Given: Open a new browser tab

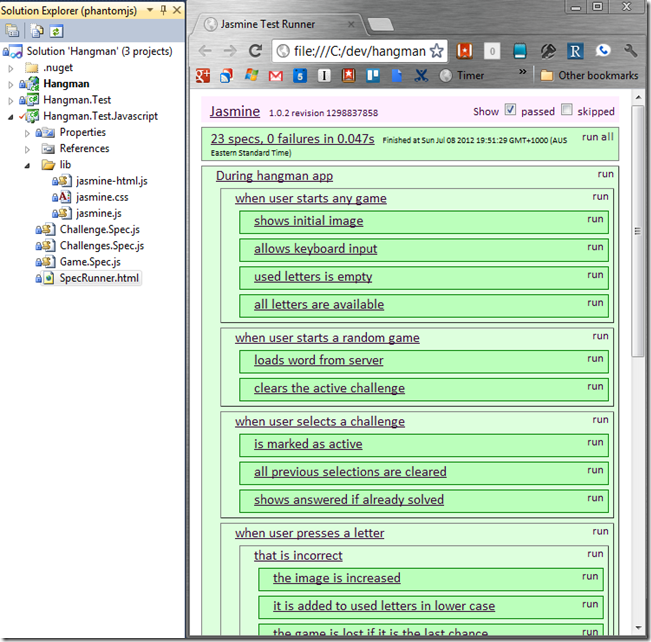Looking at the screenshot, I should pyautogui.click(x=380, y=25).
